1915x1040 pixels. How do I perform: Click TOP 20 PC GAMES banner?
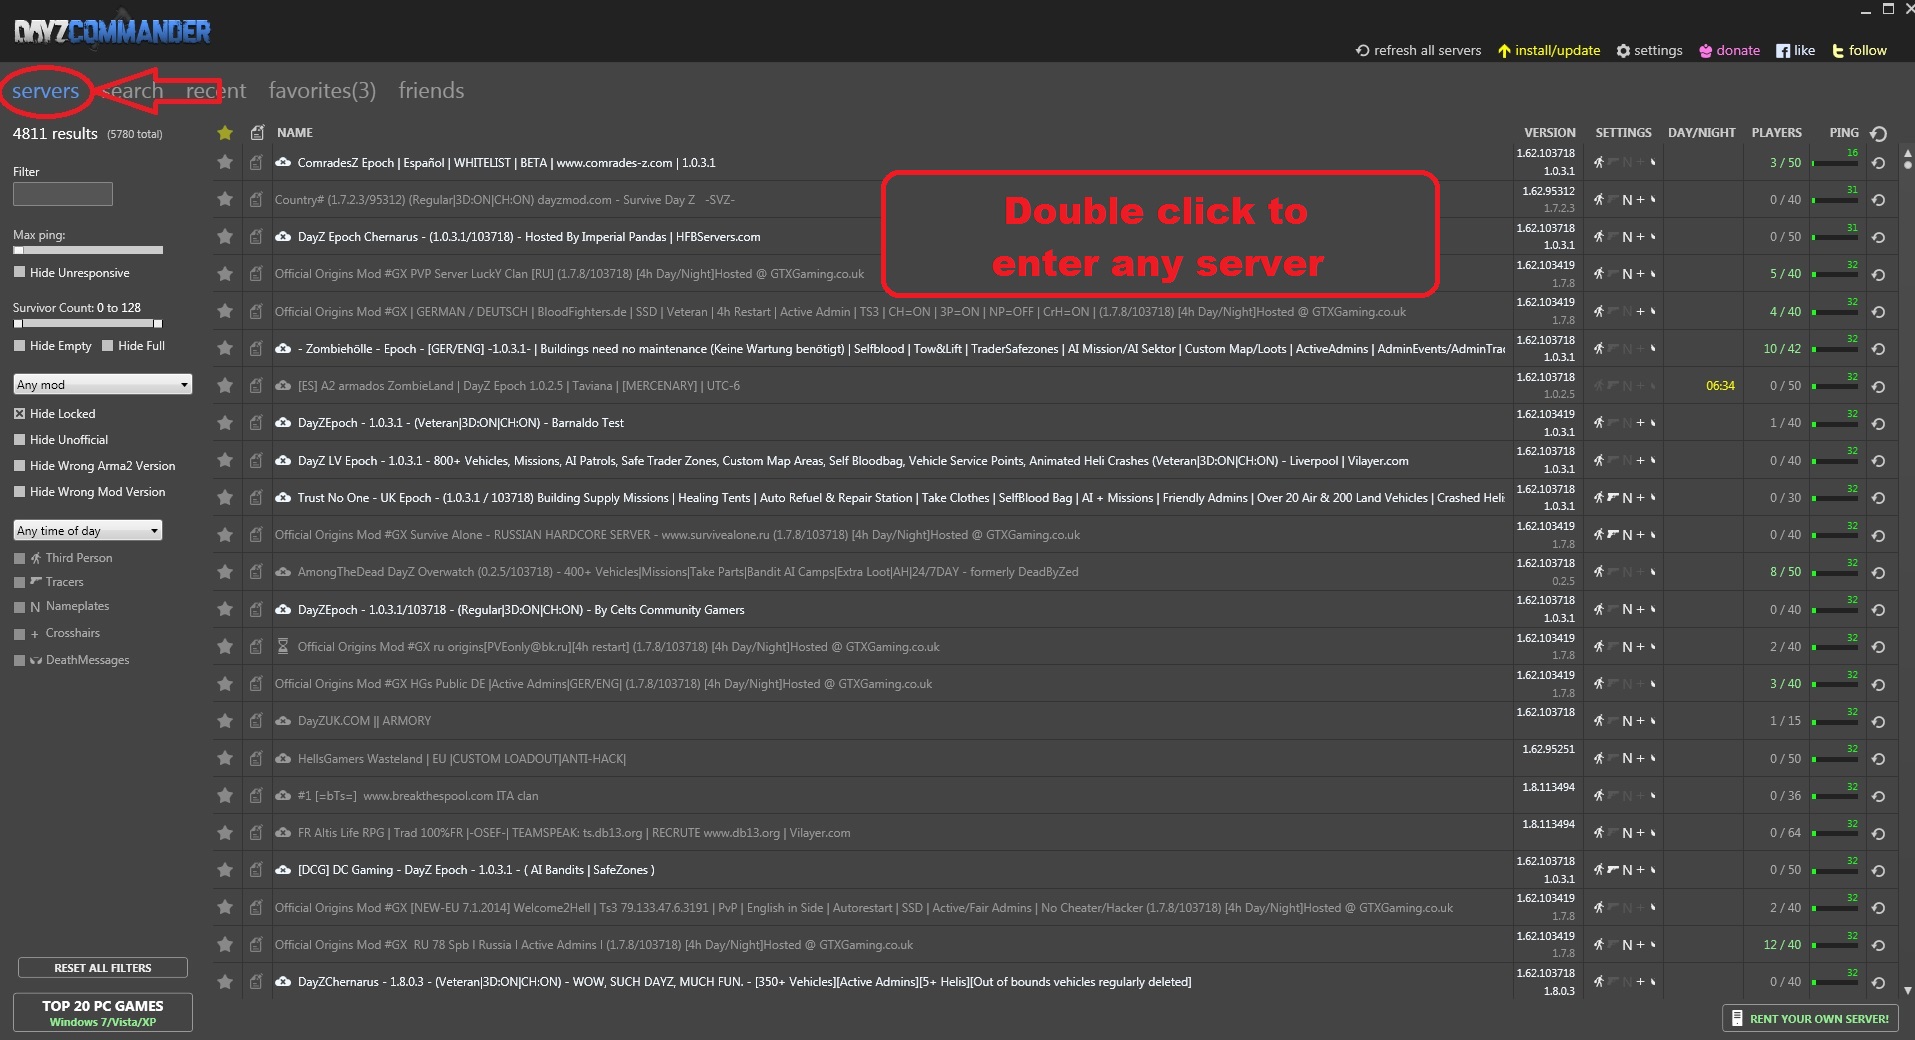click(x=103, y=1012)
